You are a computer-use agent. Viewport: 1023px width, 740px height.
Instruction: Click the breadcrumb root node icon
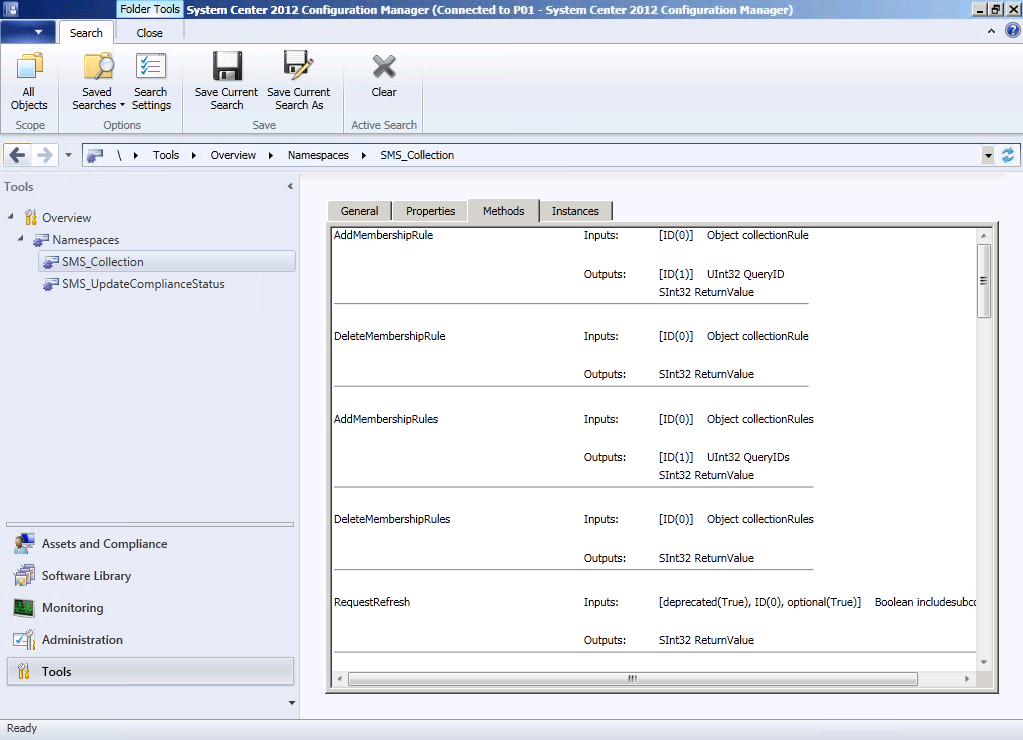tap(95, 155)
